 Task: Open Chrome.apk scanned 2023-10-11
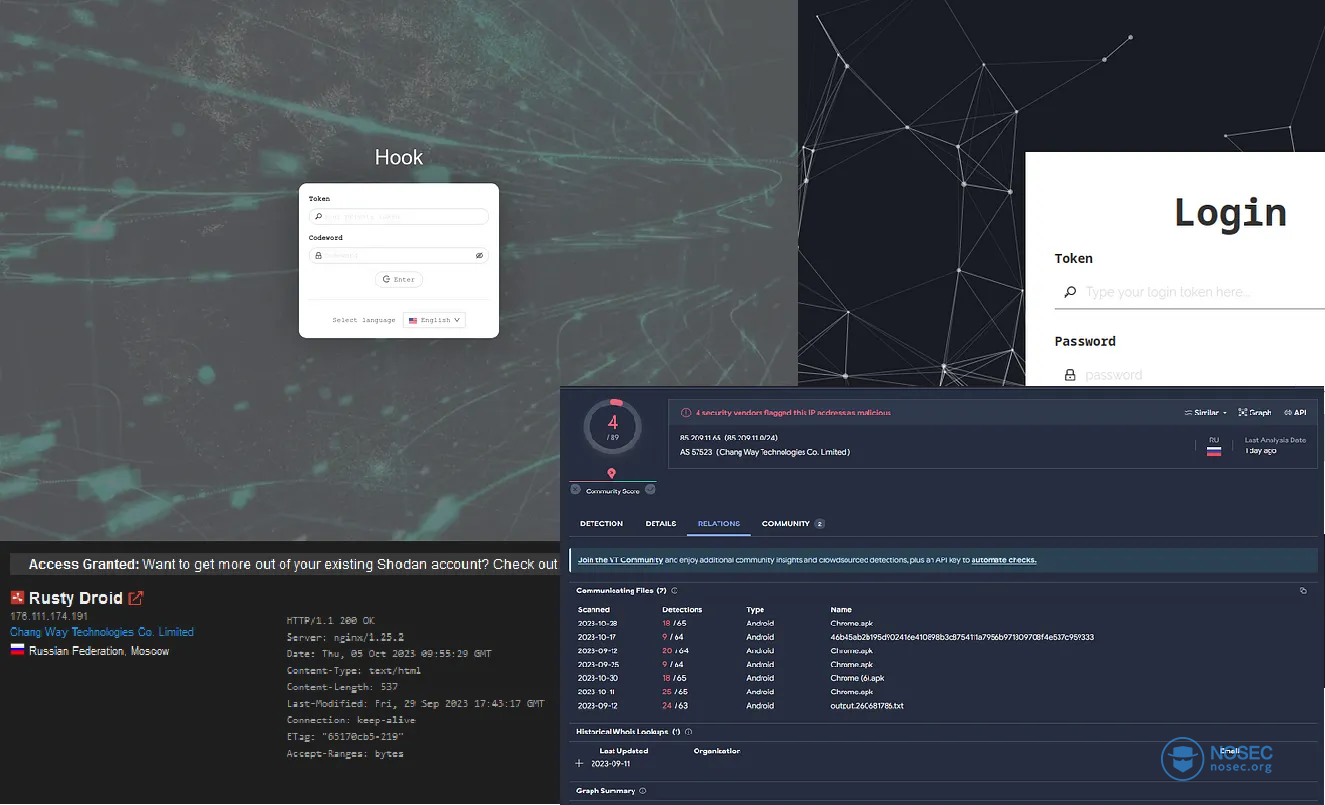[x=852, y=691]
